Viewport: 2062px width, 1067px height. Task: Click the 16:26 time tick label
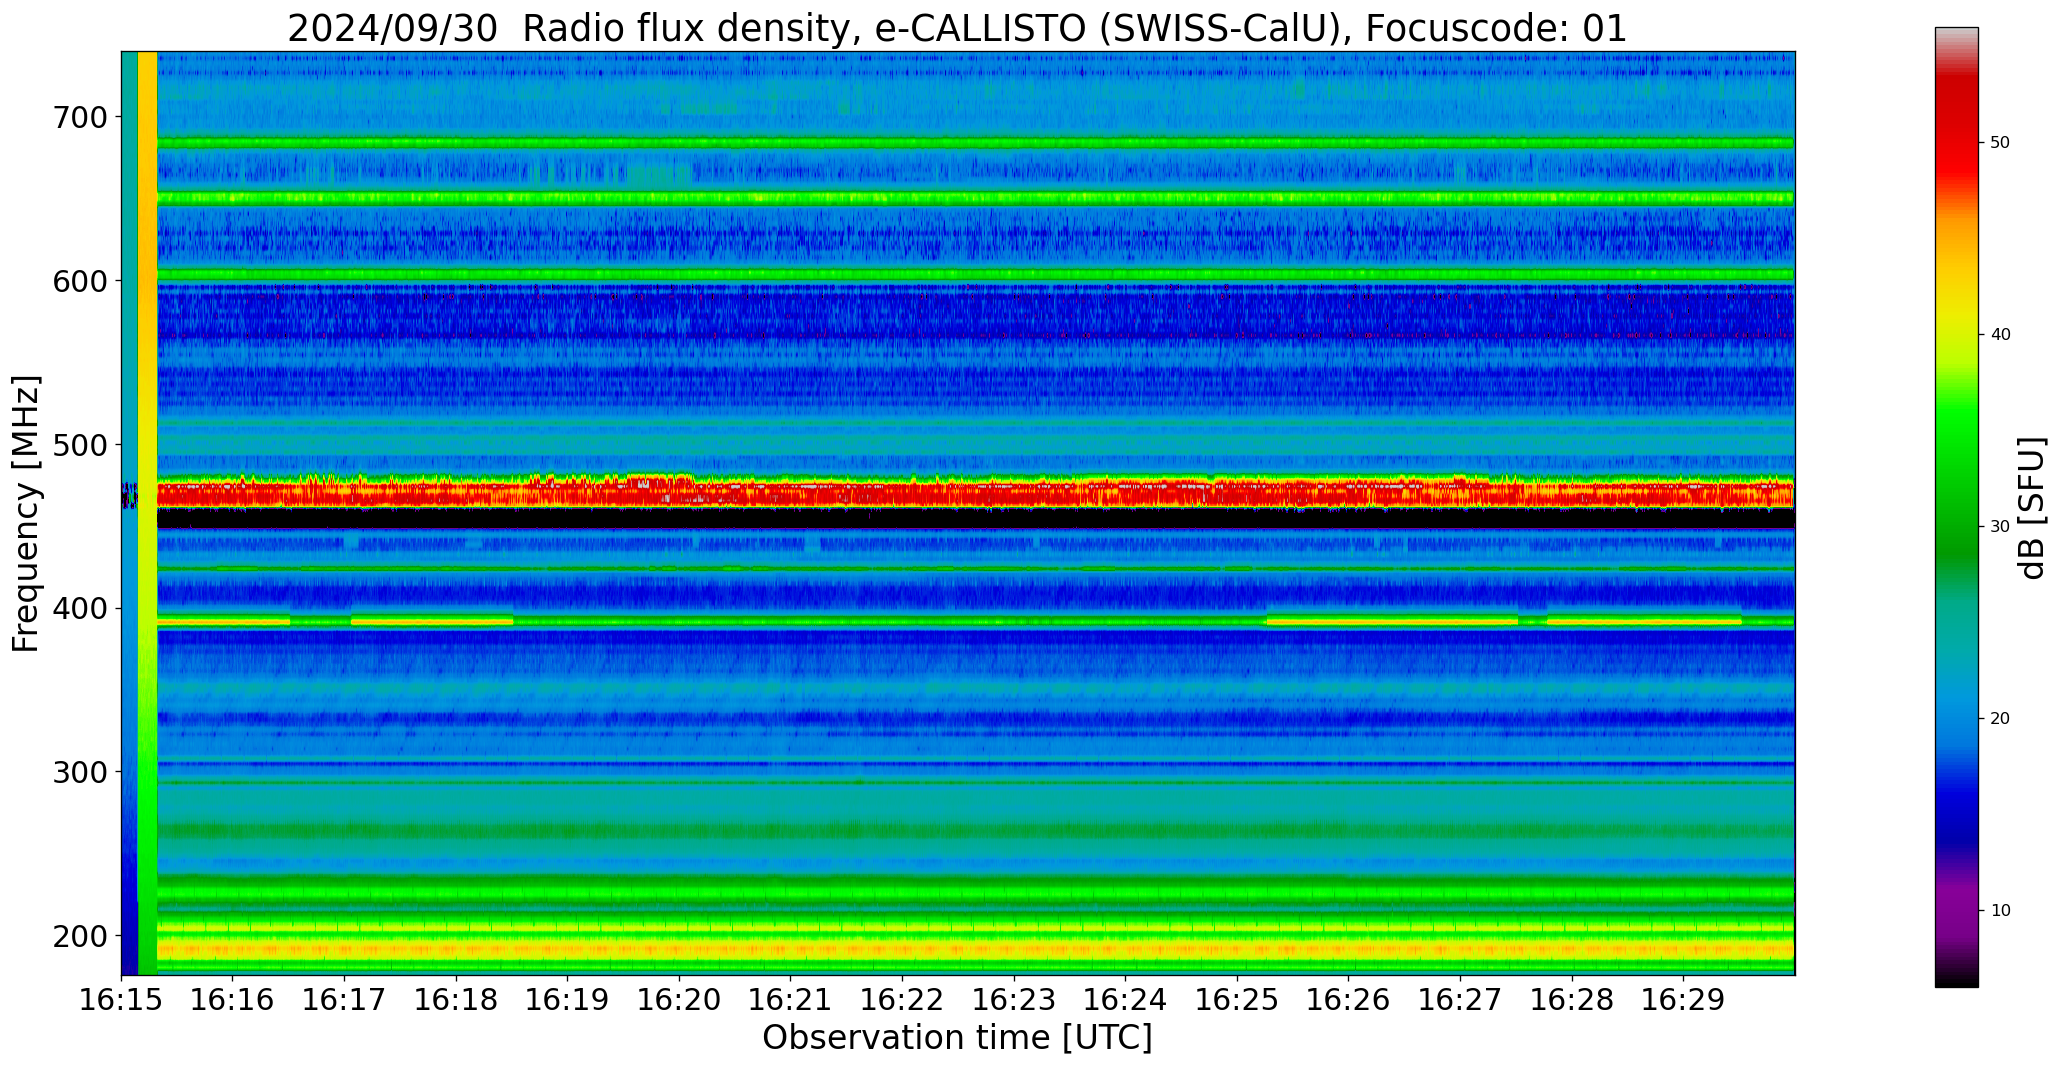1349,999
